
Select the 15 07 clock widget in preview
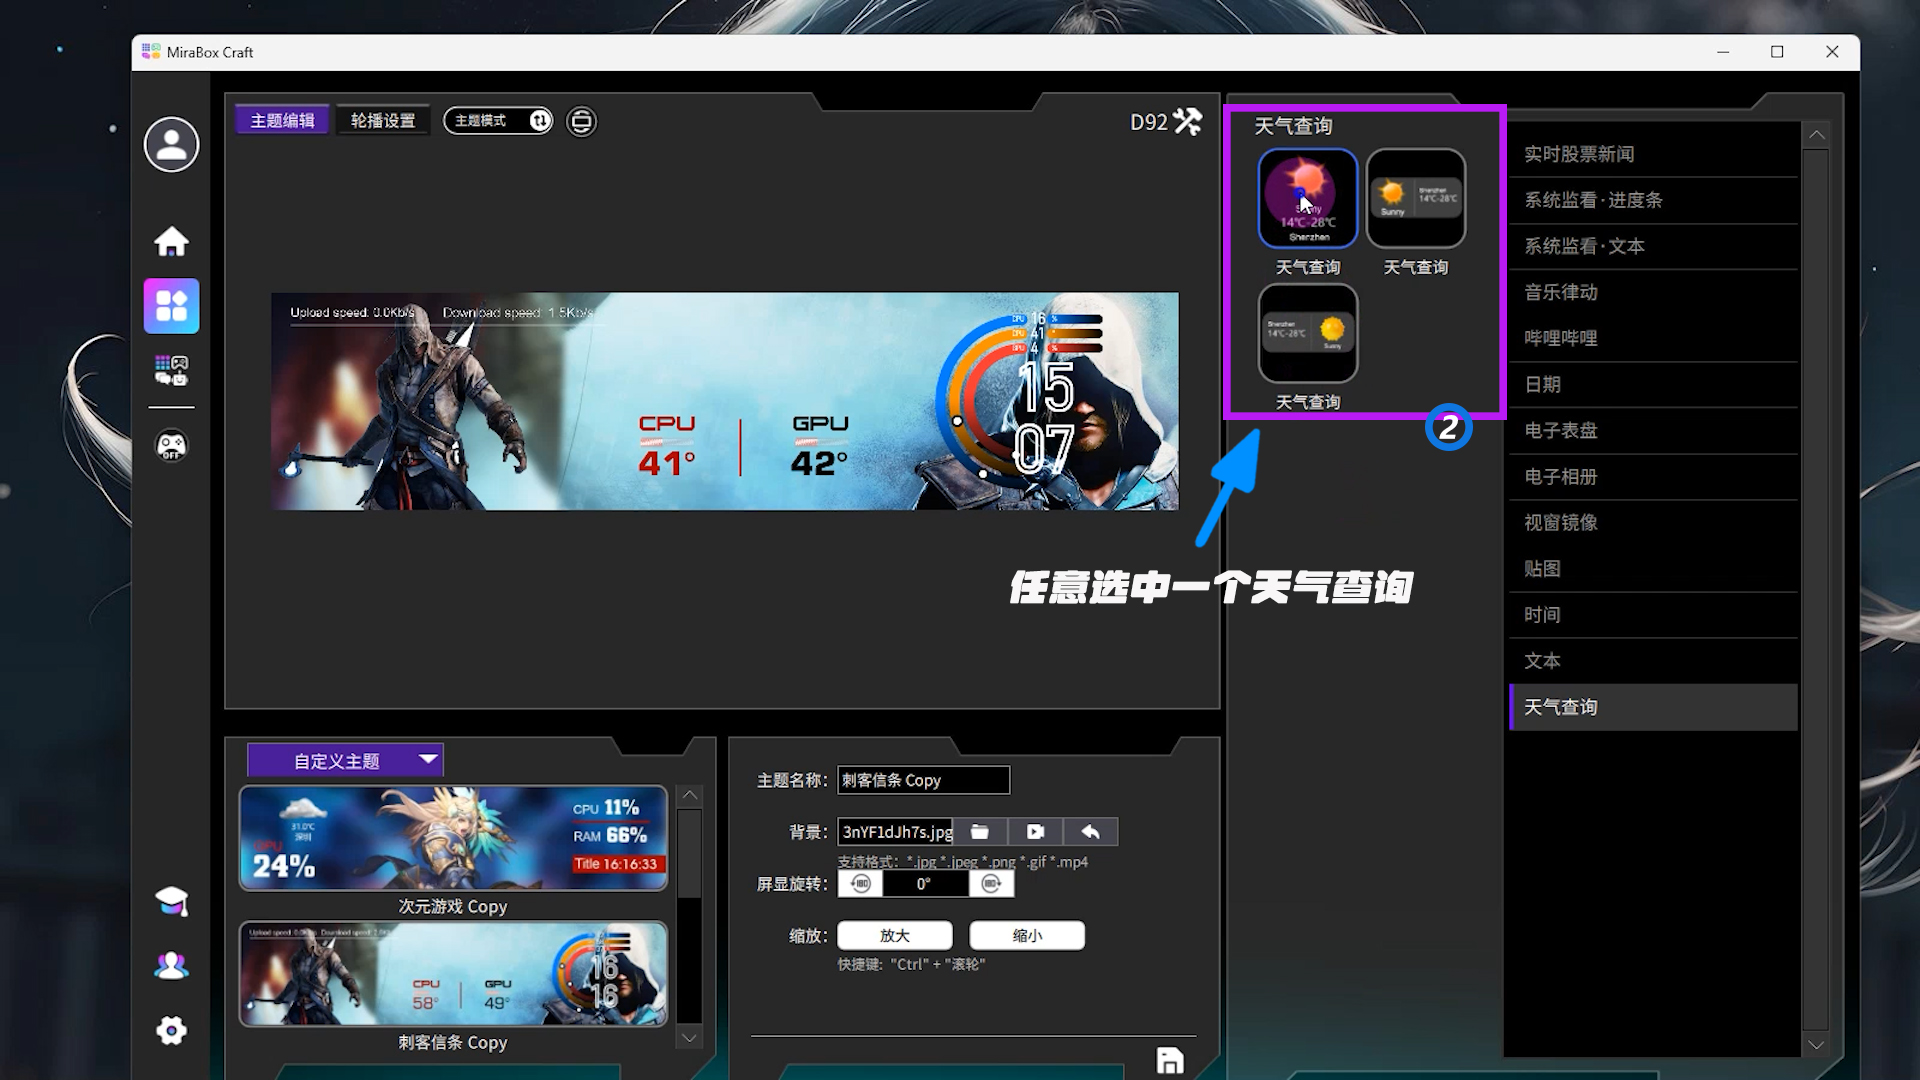coord(1045,418)
